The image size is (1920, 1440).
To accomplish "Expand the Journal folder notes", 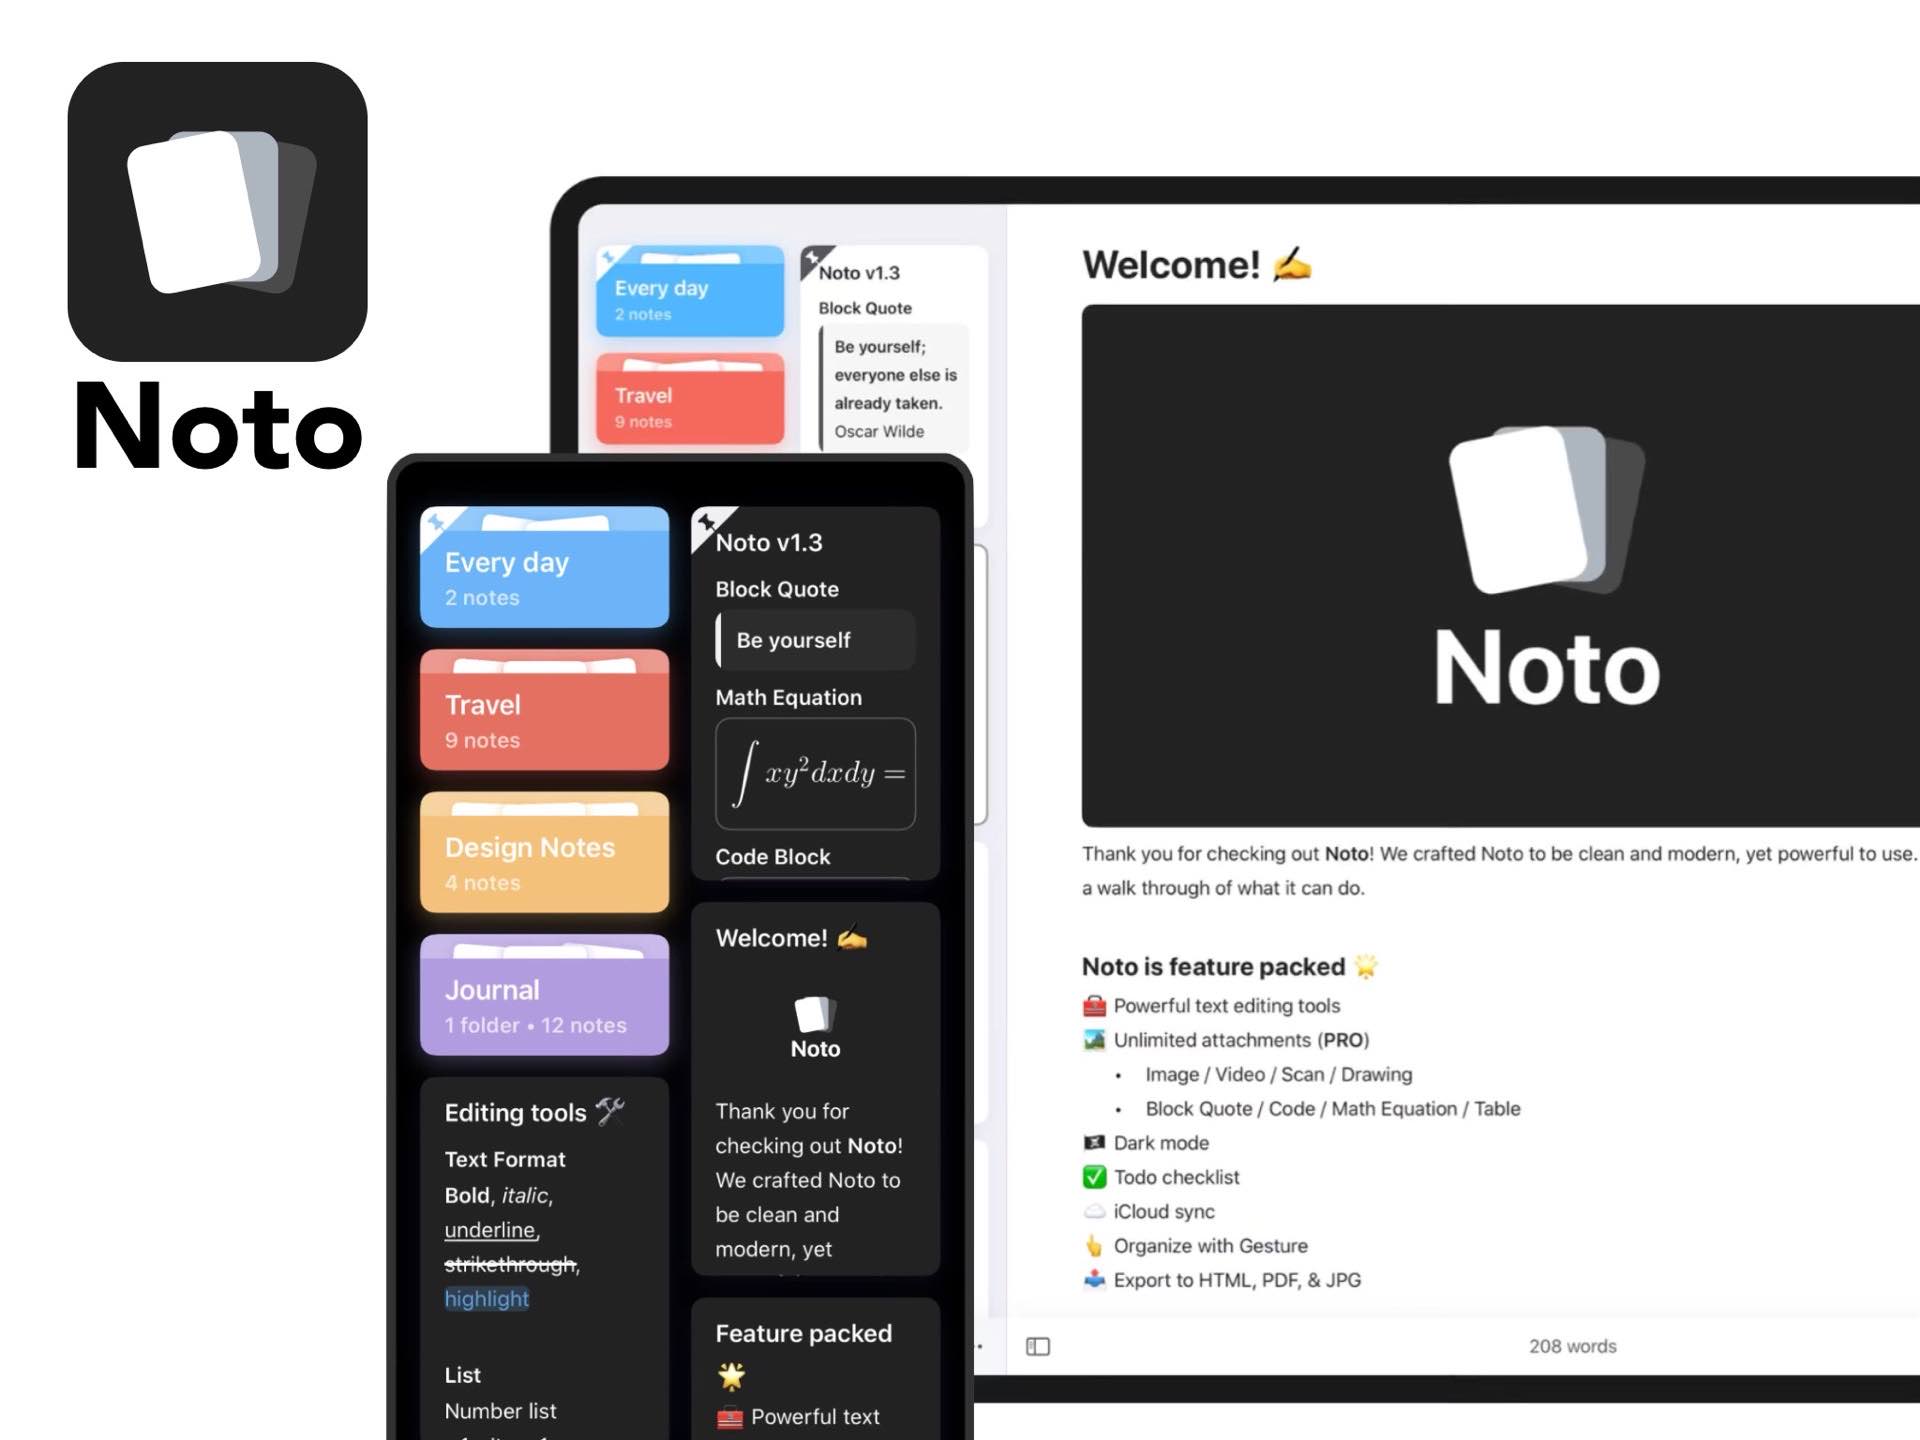I will 543,1001.
